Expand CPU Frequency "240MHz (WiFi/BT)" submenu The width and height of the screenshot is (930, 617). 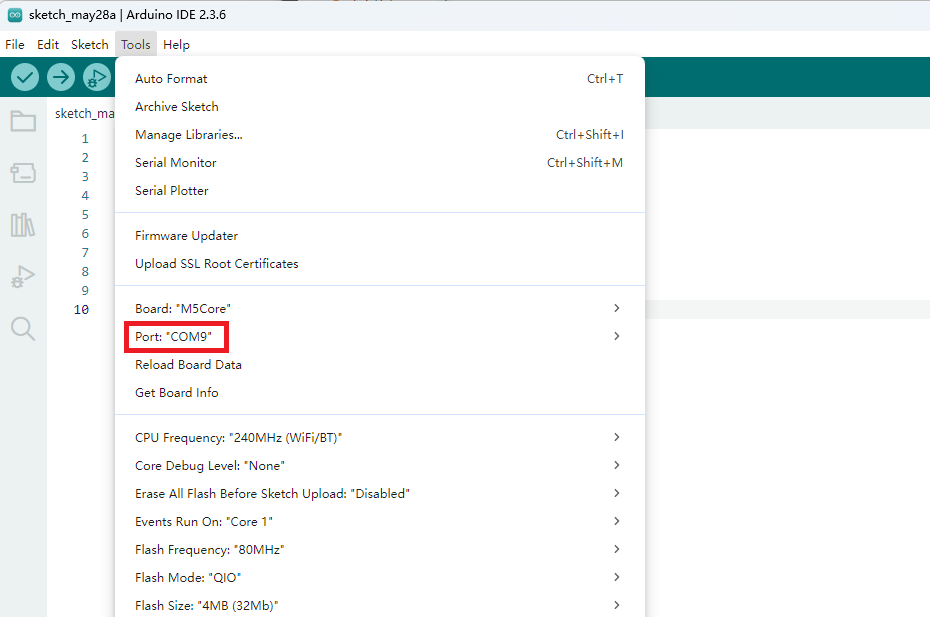click(x=380, y=438)
